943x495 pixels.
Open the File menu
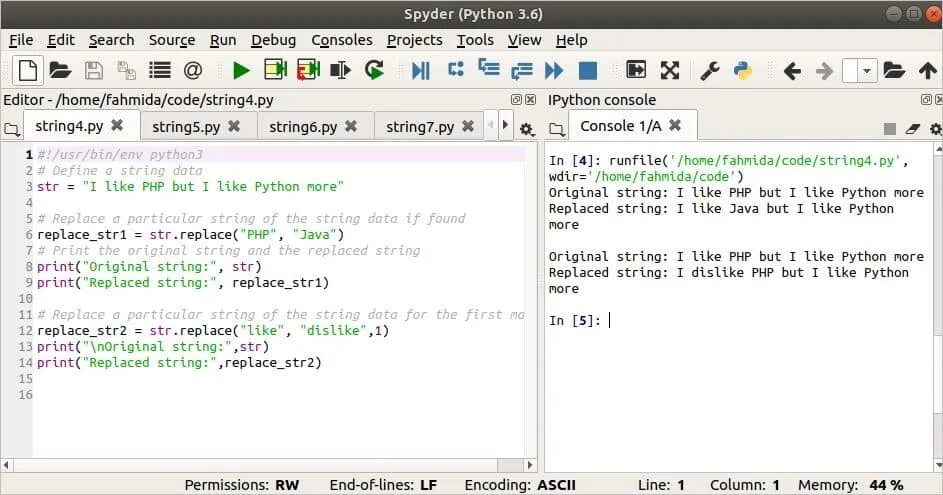pyautogui.click(x=21, y=40)
